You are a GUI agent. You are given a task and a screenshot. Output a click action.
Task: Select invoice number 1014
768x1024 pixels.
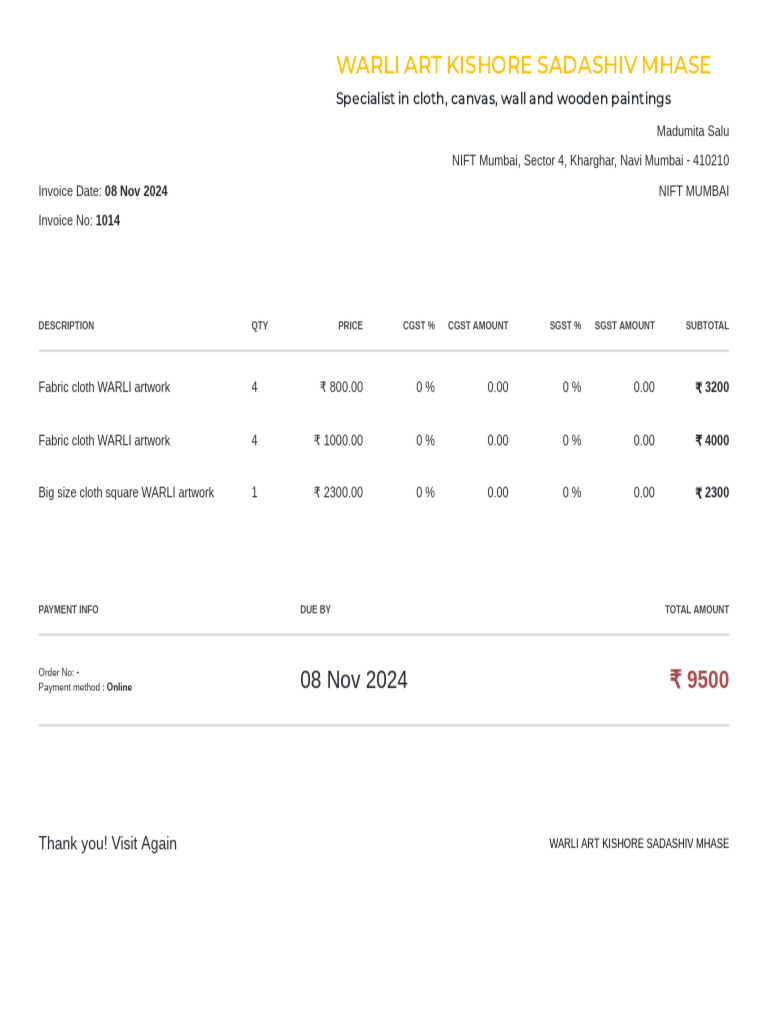point(107,220)
